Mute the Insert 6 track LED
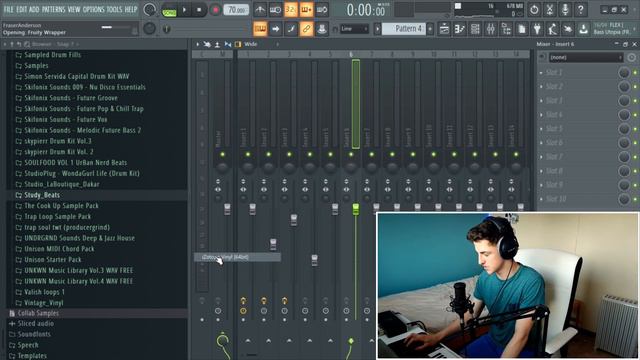Viewport: 640px width, 360px height. click(x=351, y=154)
